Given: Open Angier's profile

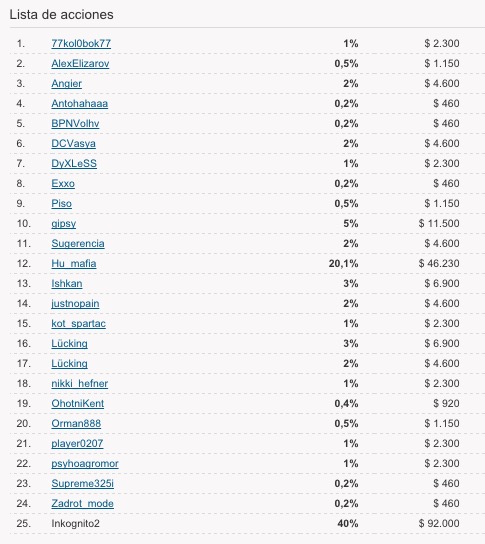Looking at the screenshot, I should [67, 84].
